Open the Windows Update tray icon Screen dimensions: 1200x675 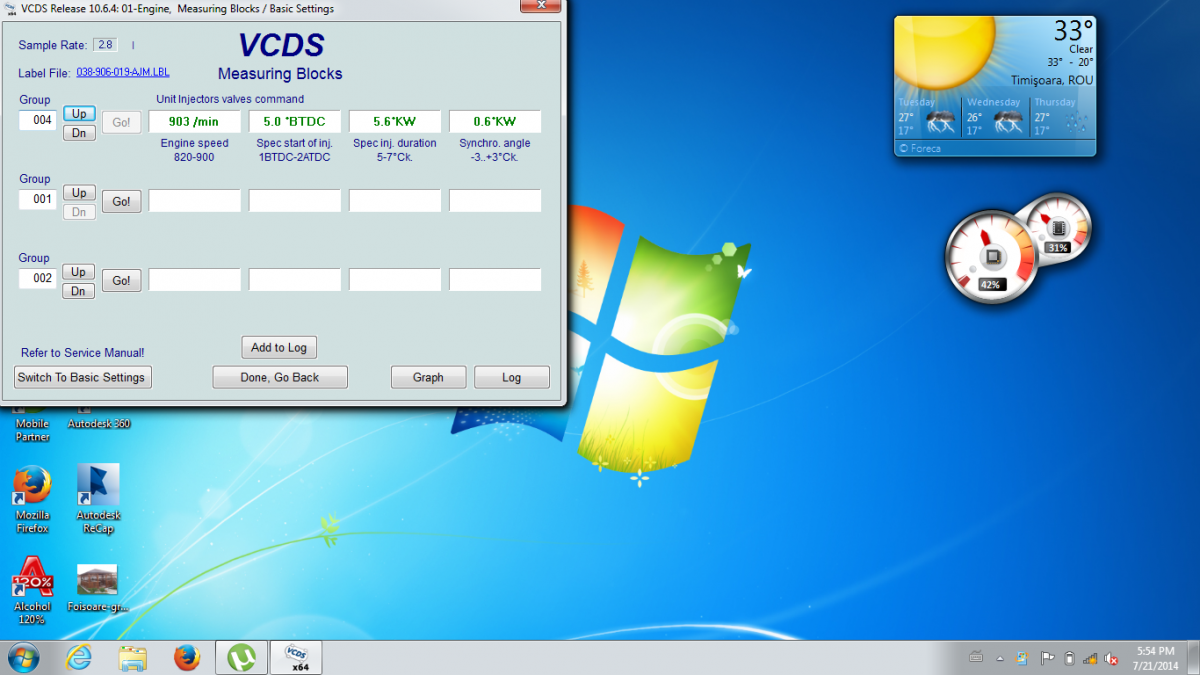coord(1022,658)
